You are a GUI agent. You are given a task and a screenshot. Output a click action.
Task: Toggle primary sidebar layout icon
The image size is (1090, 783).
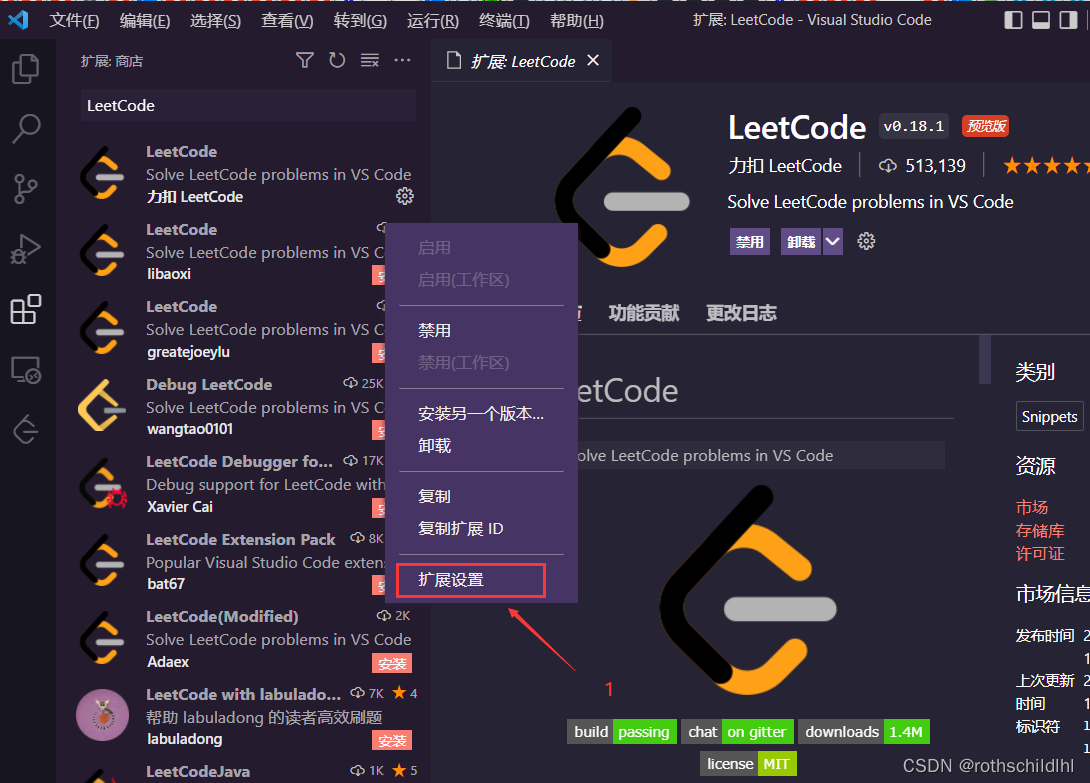click(1013, 20)
